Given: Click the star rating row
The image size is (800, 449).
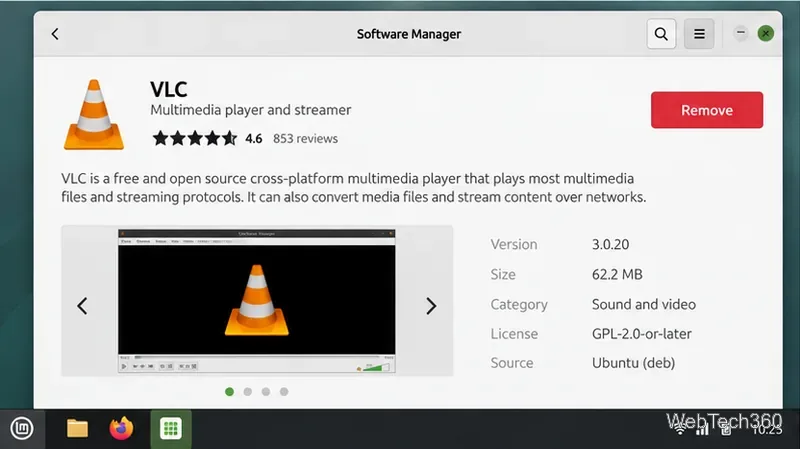Looking at the screenshot, I should pyautogui.click(x=194, y=138).
